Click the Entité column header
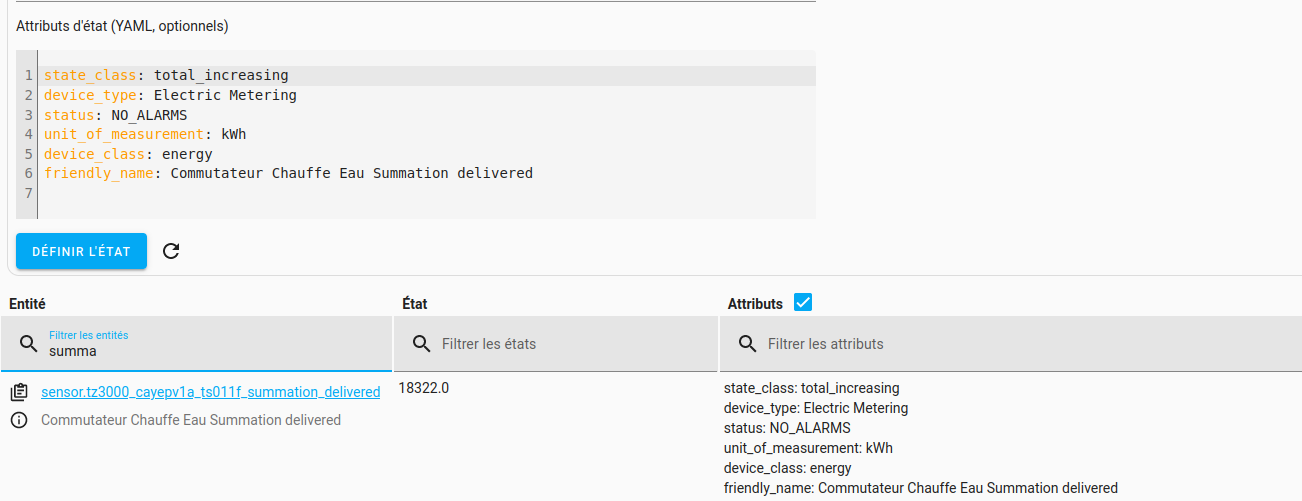Viewport: 1302px width, 501px height. [28, 303]
